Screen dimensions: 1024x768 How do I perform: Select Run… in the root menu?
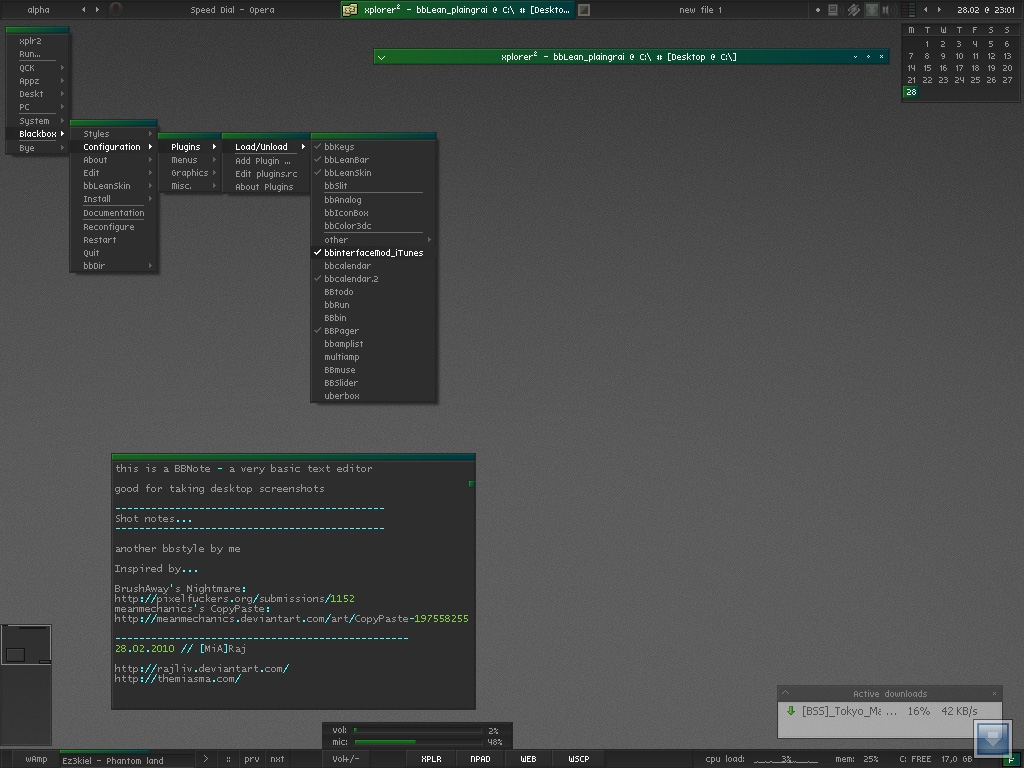coord(37,54)
